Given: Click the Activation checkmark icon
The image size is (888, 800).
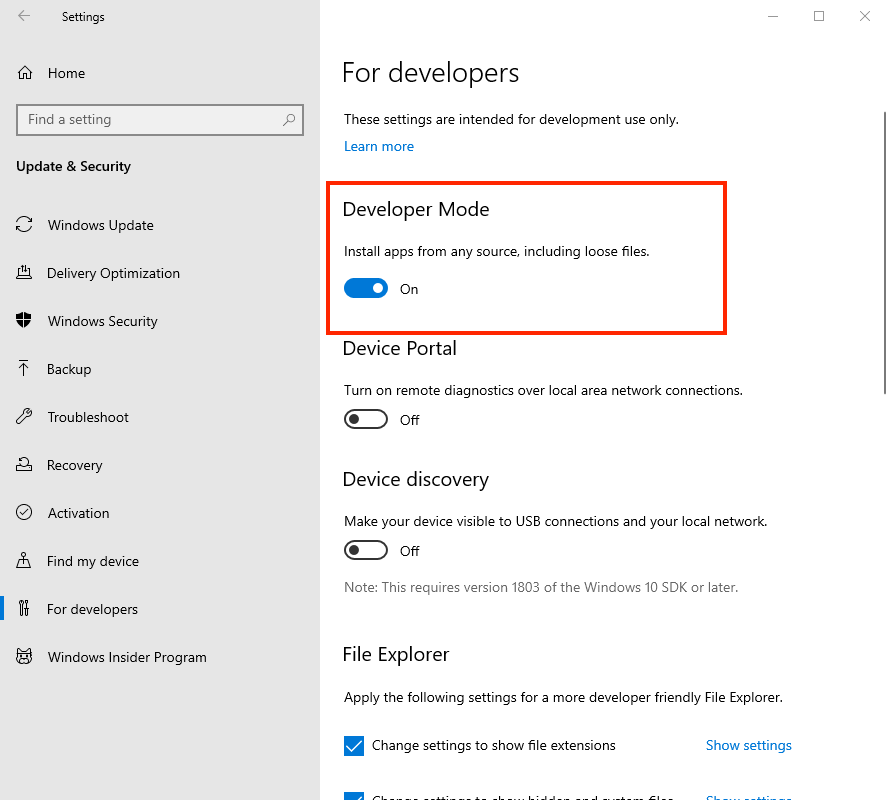Looking at the screenshot, I should tap(24, 512).
